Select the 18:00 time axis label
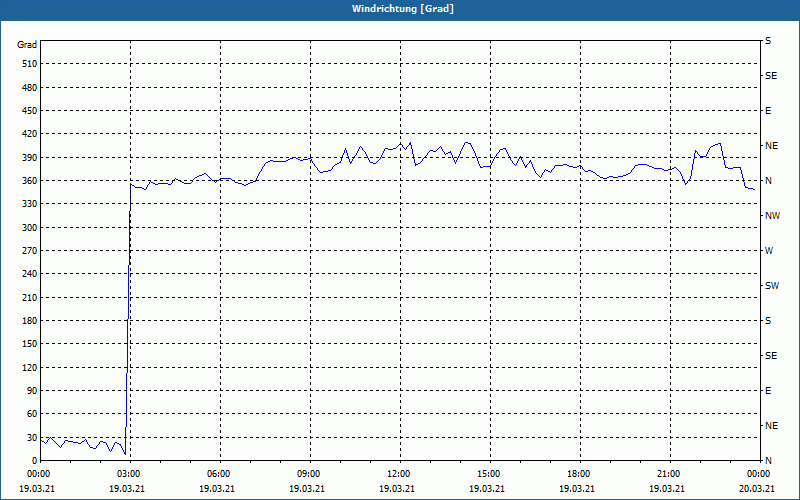 click(x=580, y=474)
